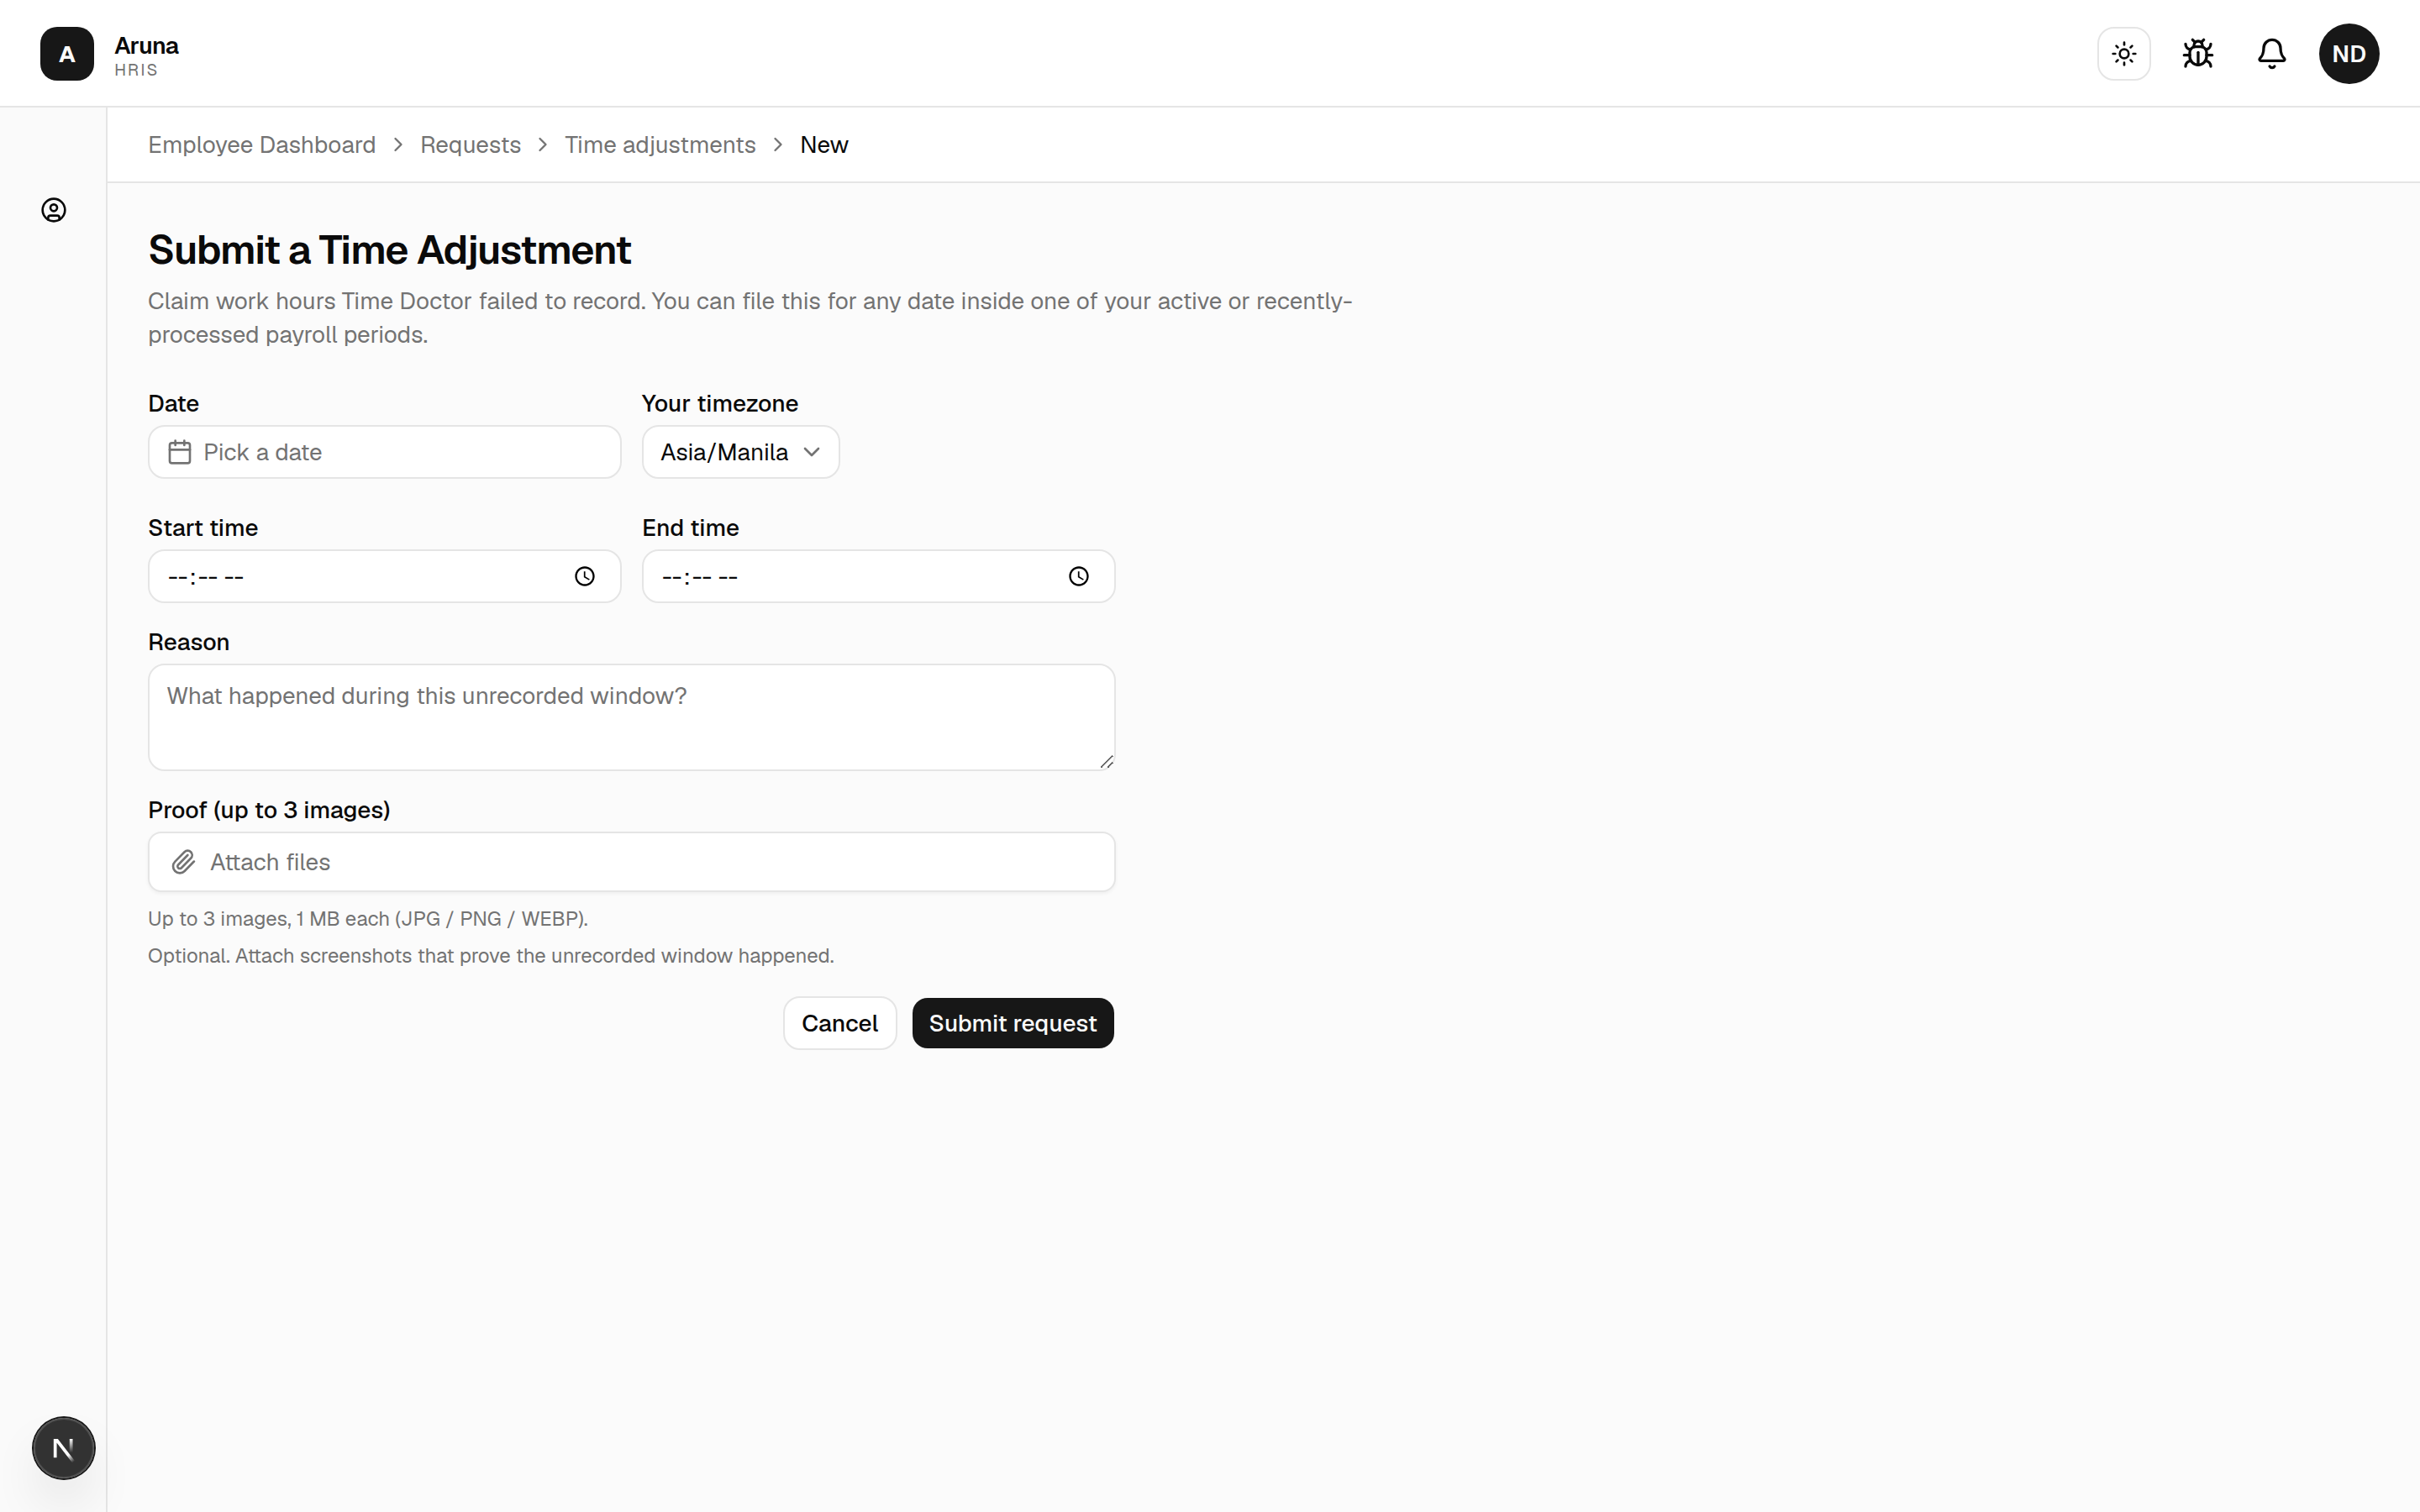This screenshot has height=1512, width=2420.
Task: Go to Employee Dashboard breadcrumb
Action: (262, 145)
